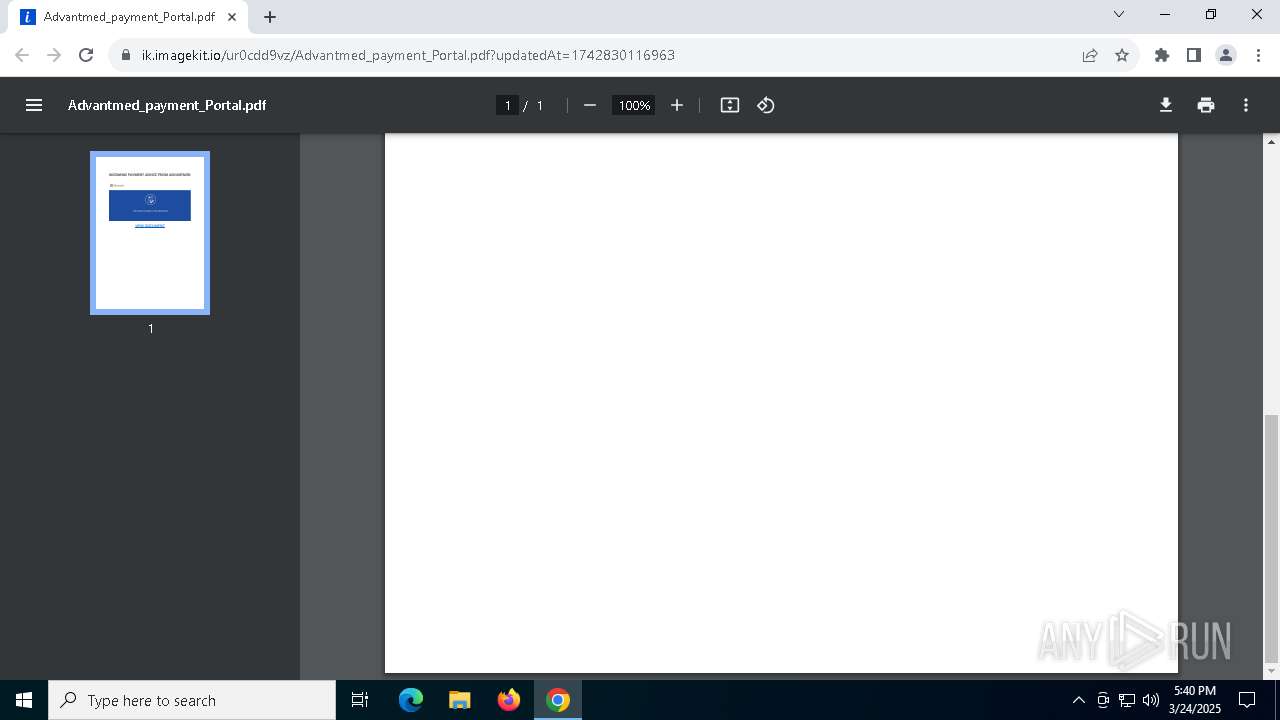Viewport: 1280px width, 720px height.
Task: Click the fit to page icon
Action: tap(730, 105)
